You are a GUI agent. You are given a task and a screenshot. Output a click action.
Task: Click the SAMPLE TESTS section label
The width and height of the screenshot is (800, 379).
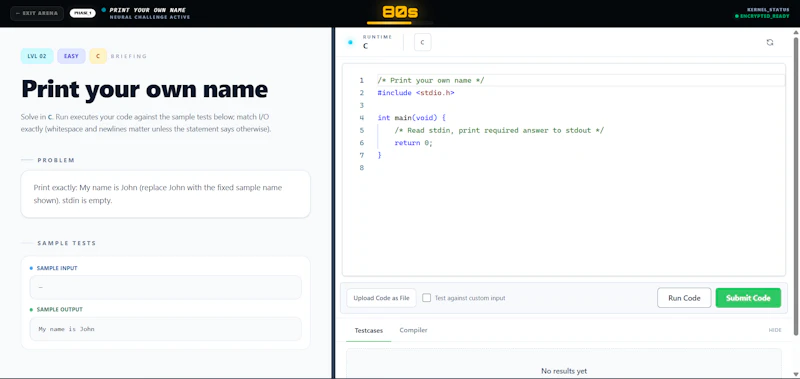pos(66,243)
